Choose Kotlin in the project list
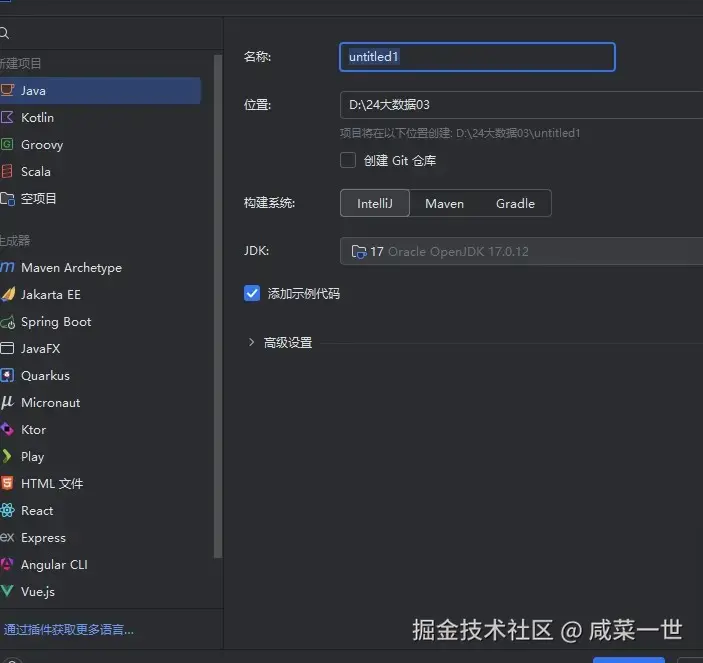The image size is (703, 663). click(x=100, y=117)
